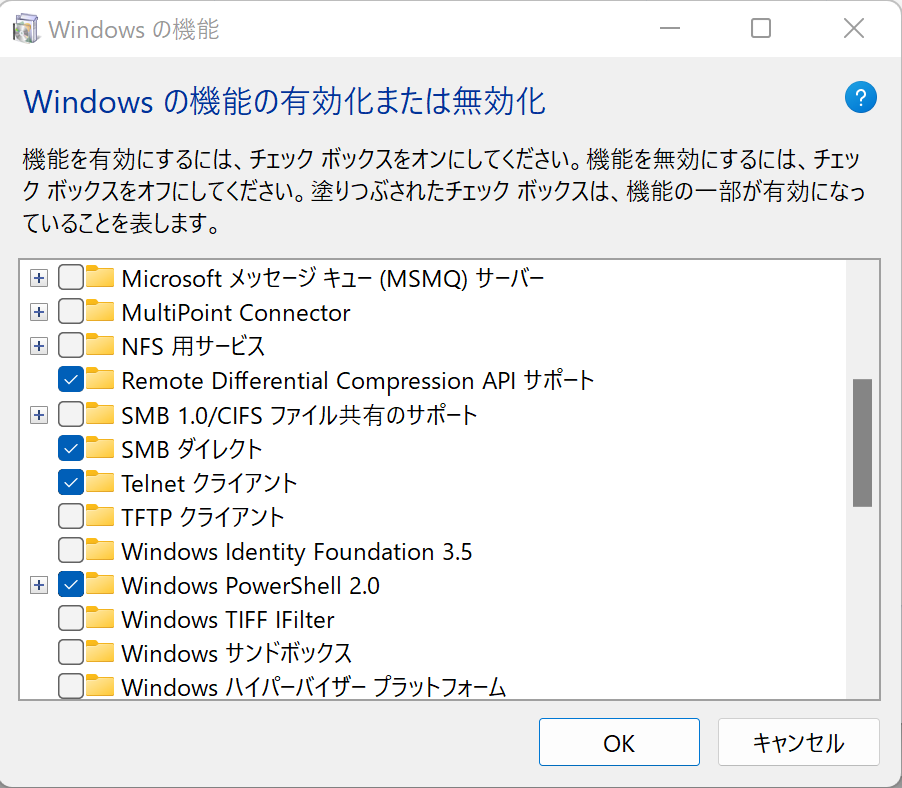Enable the TFTP クライアント checkbox
The image size is (902, 788).
71,517
